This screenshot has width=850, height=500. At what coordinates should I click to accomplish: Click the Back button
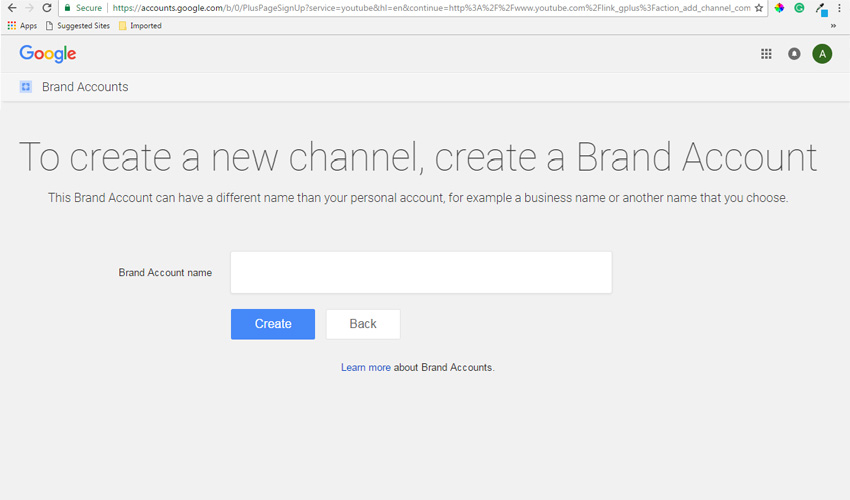[x=363, y=324]
